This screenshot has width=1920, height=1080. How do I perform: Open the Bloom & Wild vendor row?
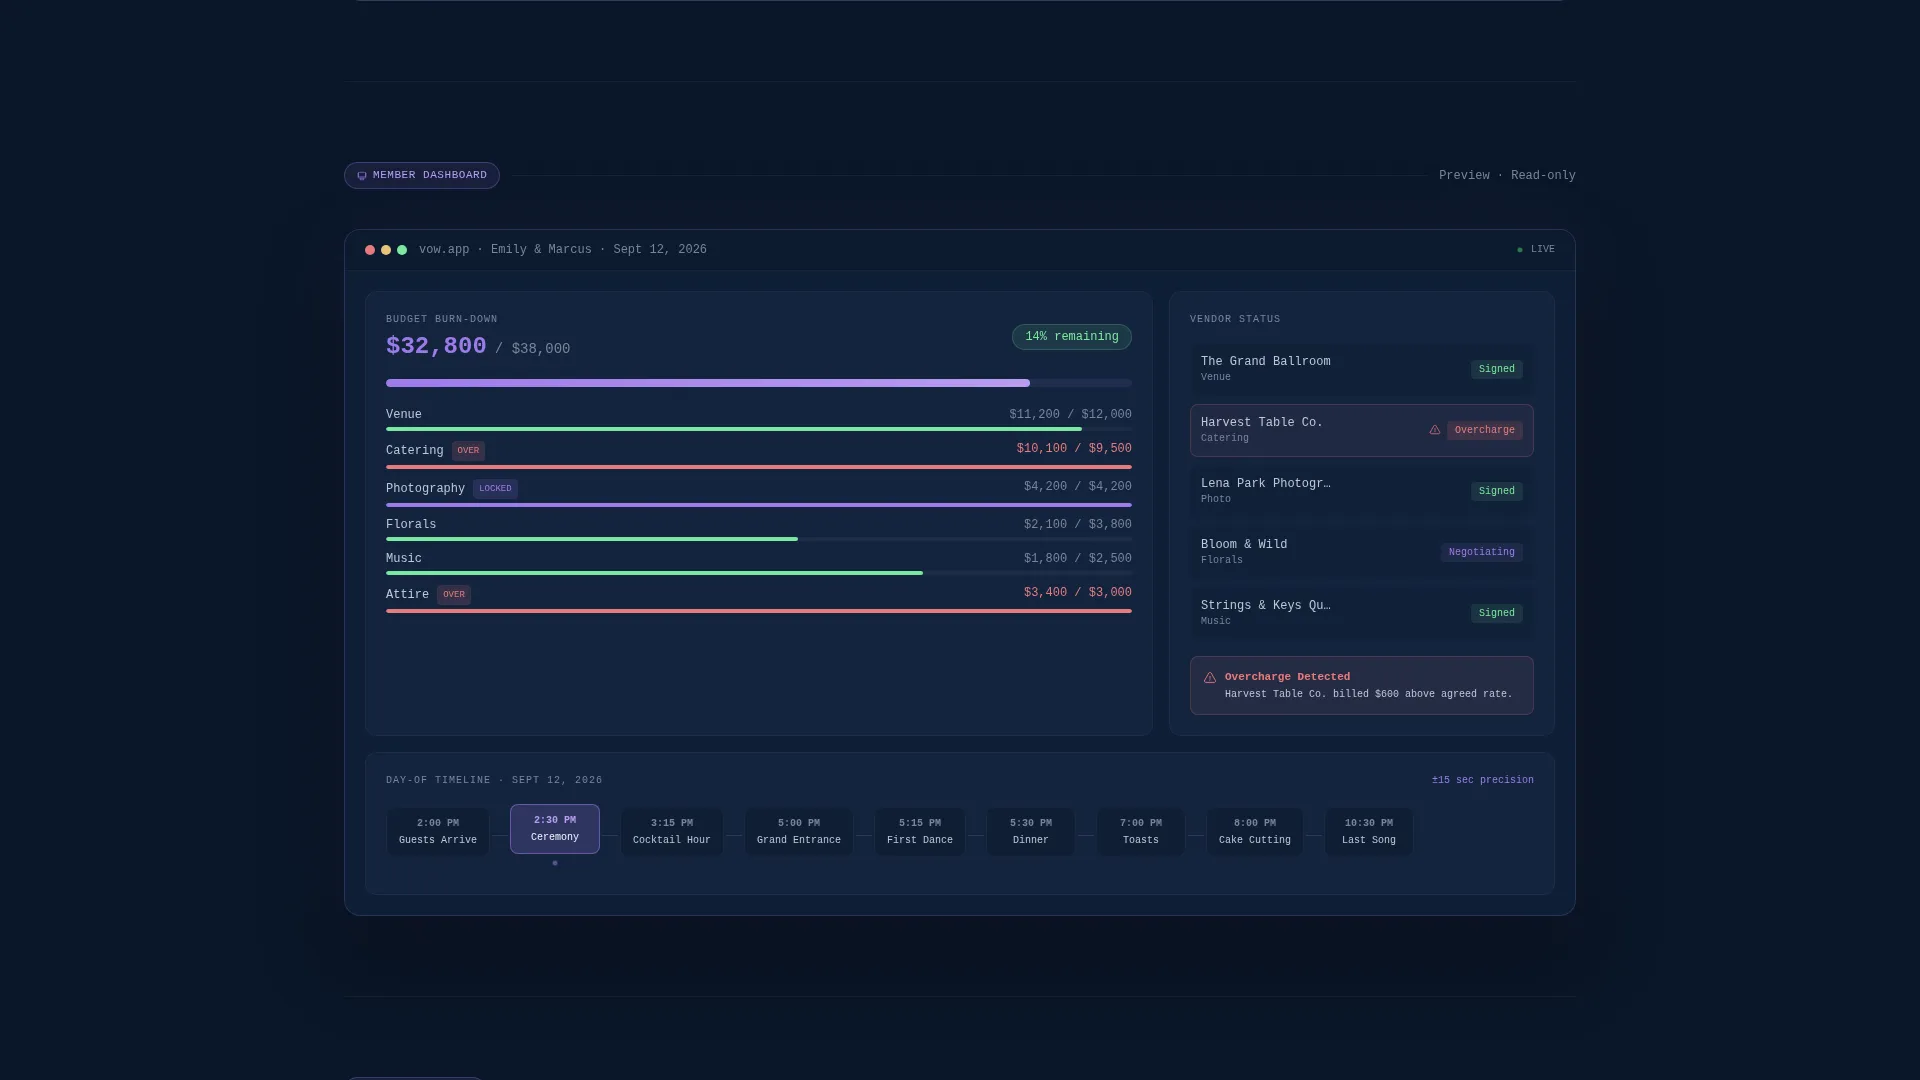pyautogui.click(x=1362, y=552)
